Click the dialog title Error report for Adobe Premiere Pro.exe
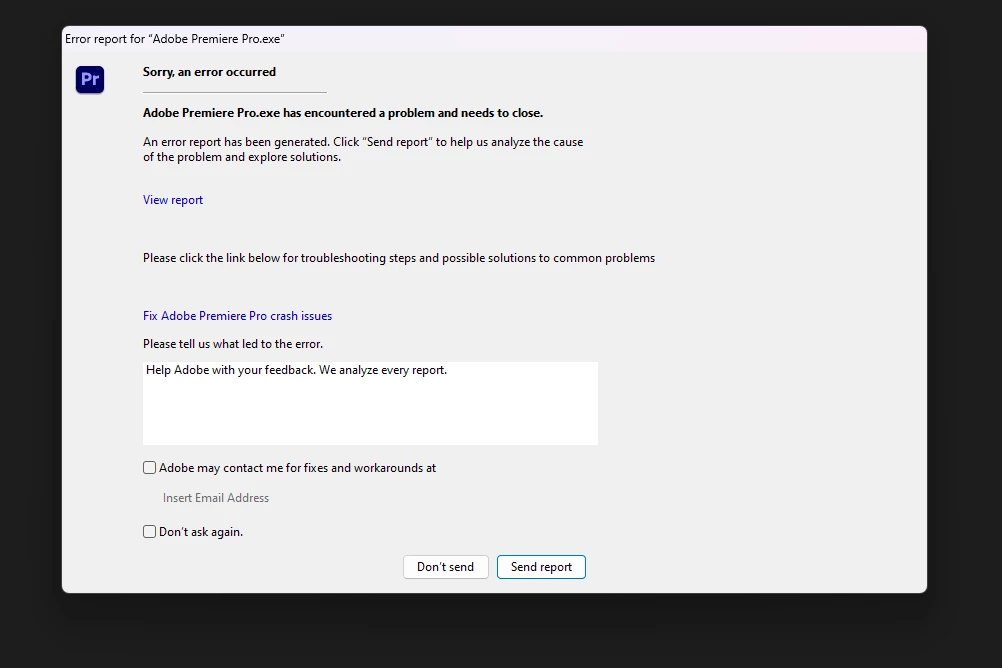This screenshot has height=668, width=1002. point(174,39)
